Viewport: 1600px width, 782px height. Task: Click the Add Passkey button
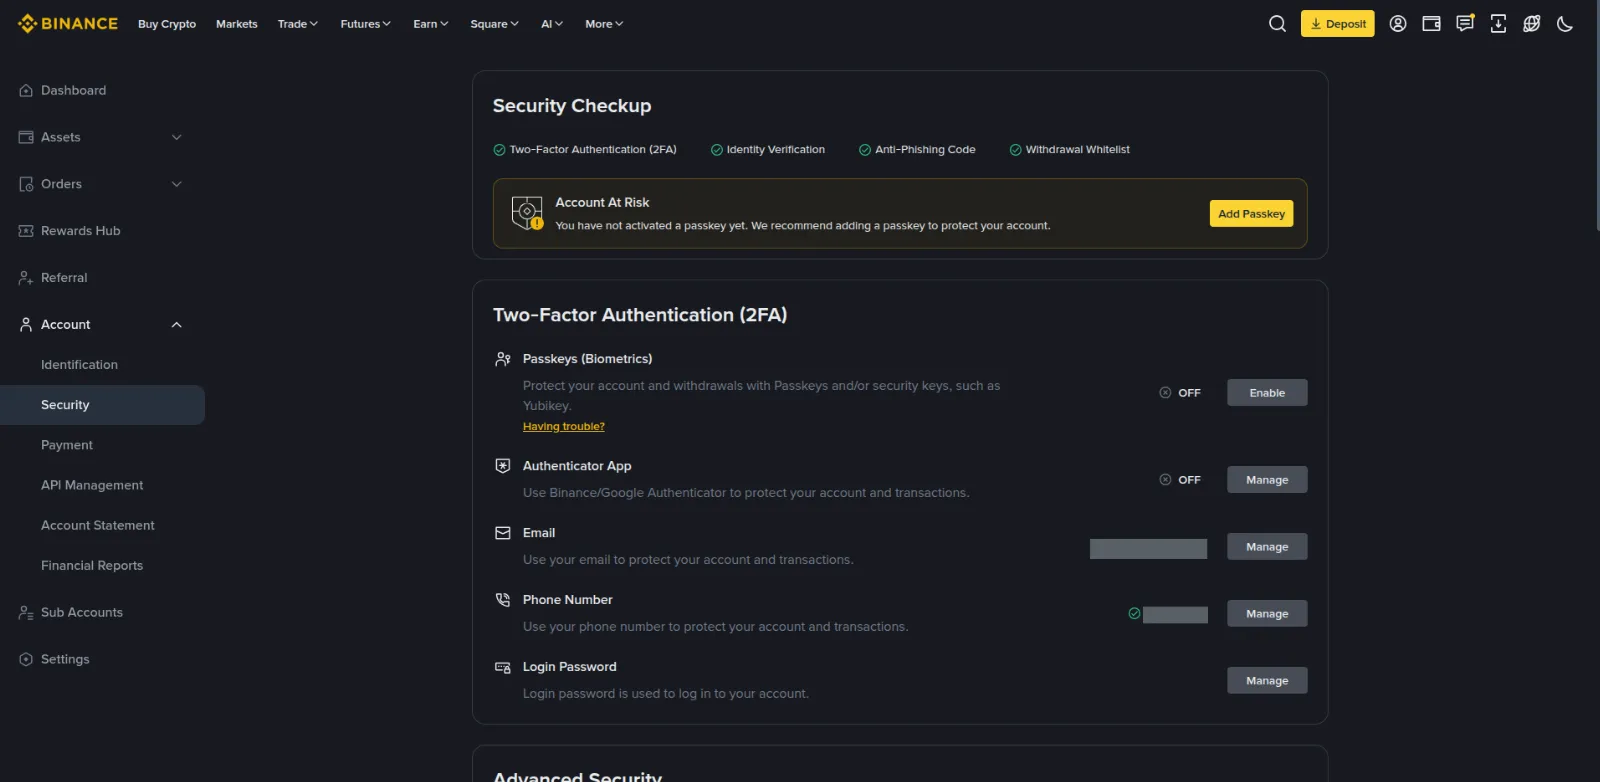pyautogui.click(x=1251, y=214)
